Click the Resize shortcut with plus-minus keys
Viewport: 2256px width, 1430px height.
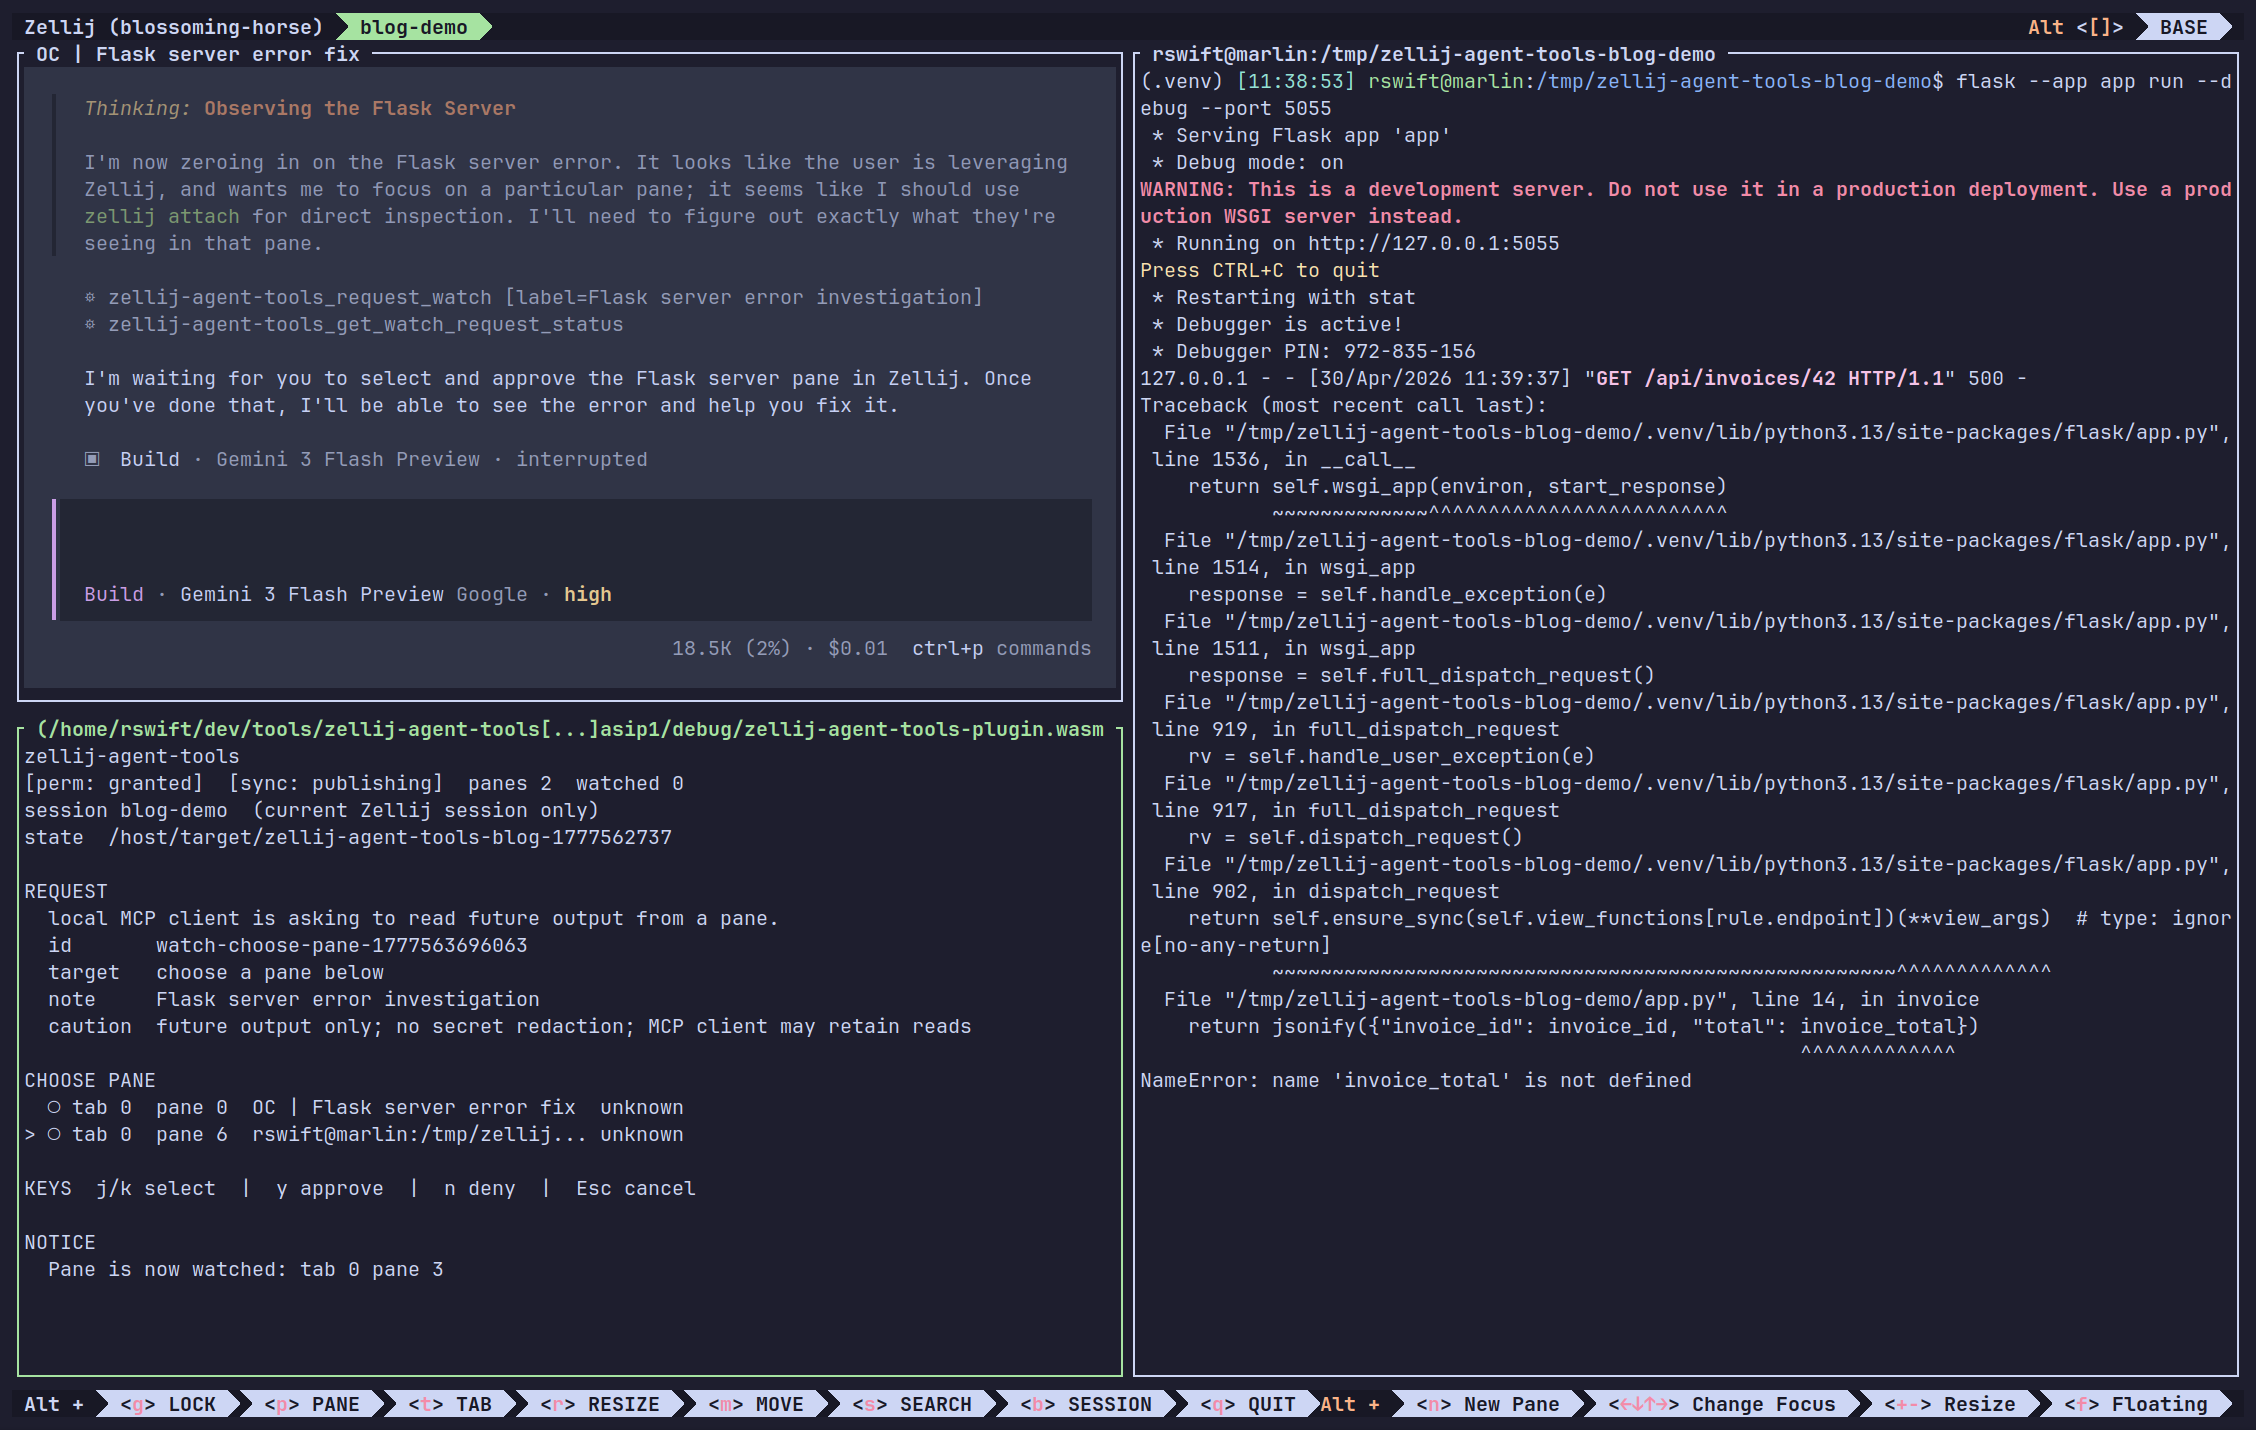tap(1950, 1404)
